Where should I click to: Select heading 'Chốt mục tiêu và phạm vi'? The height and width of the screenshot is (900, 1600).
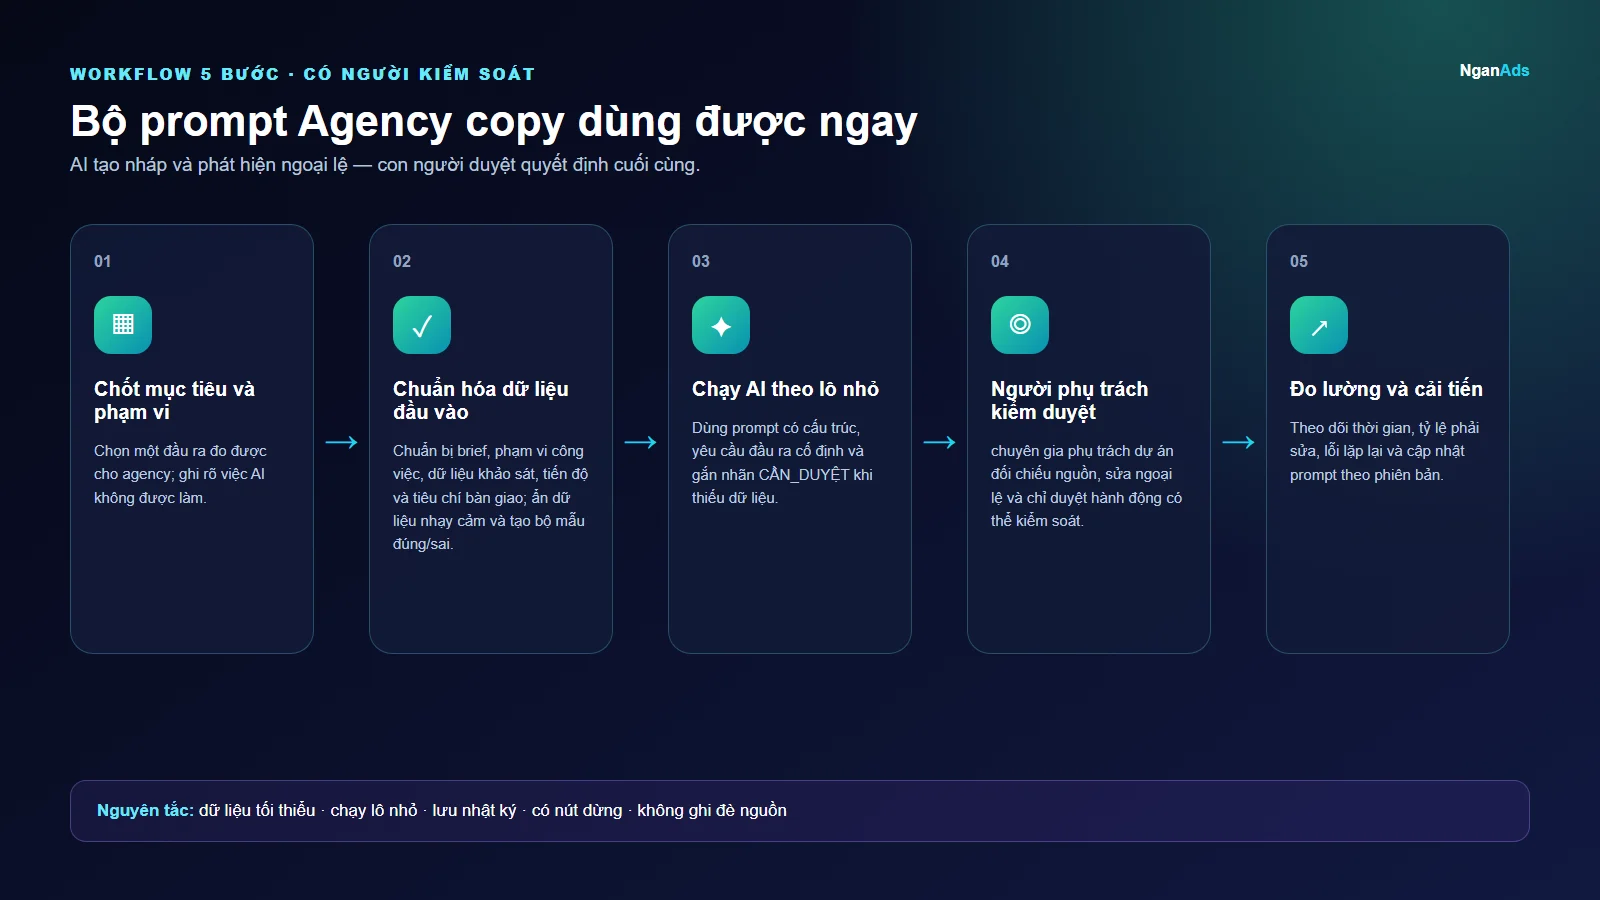(x=175, y=400)
